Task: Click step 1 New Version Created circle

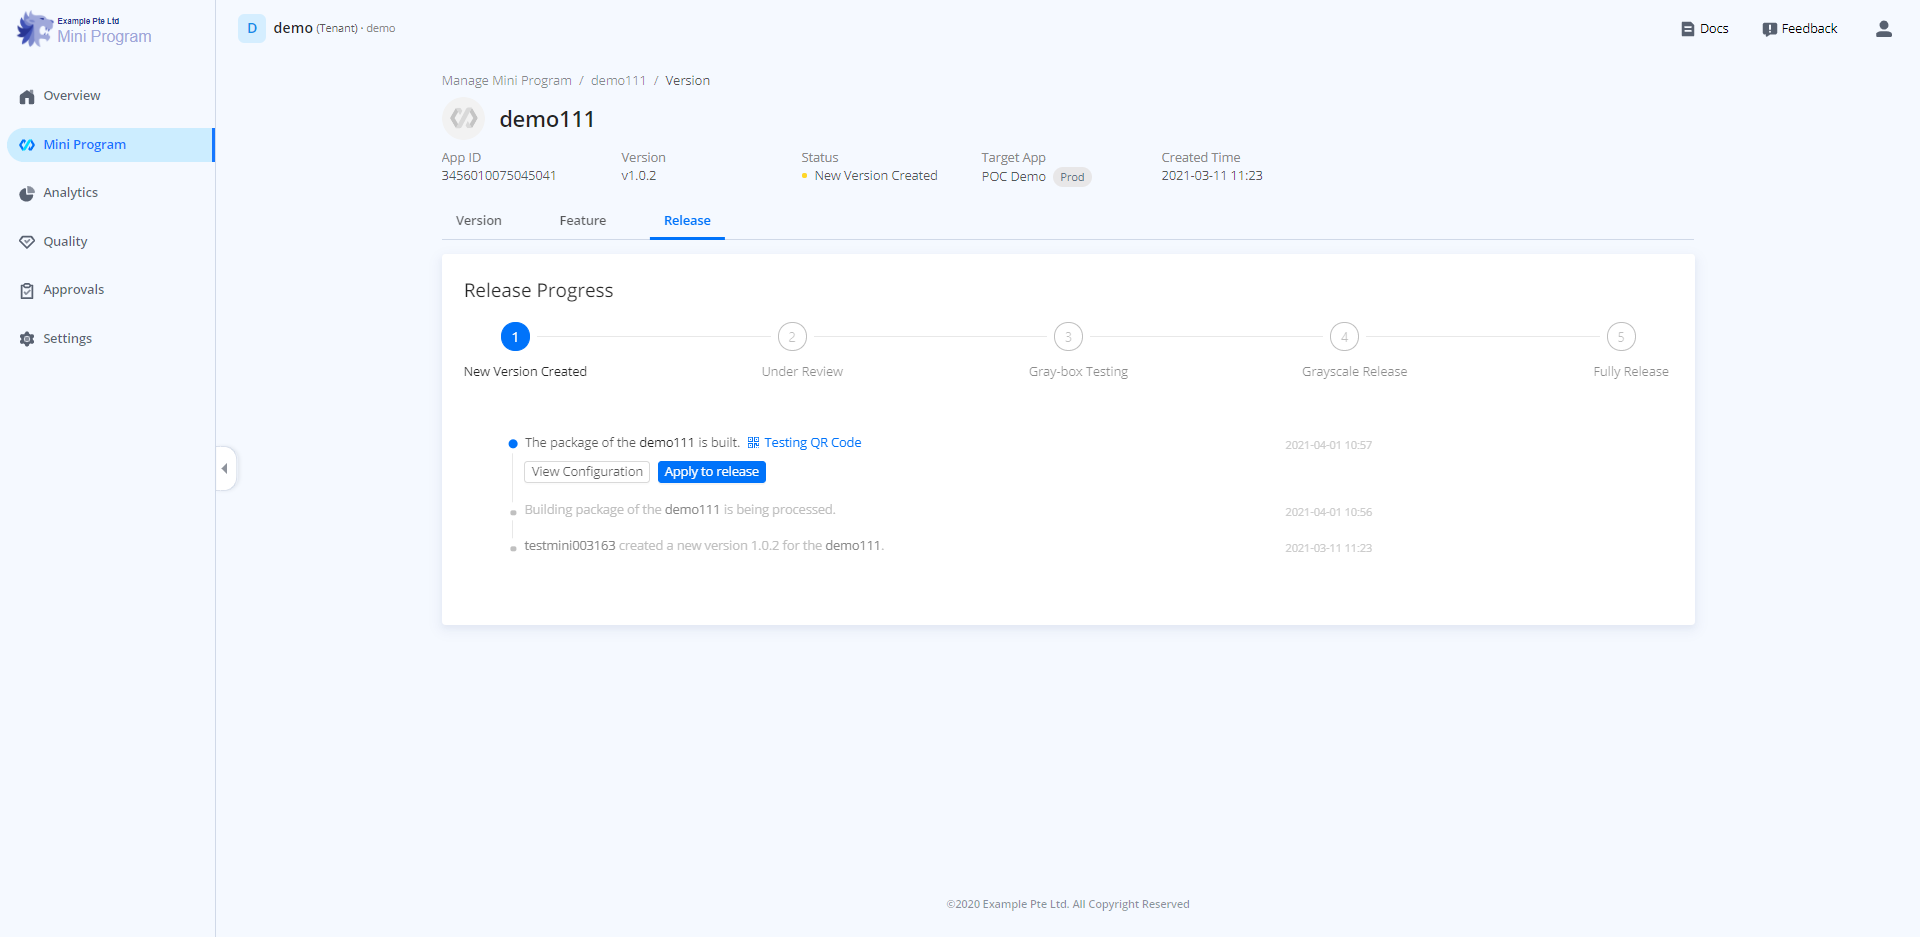Action: [515, 337]
